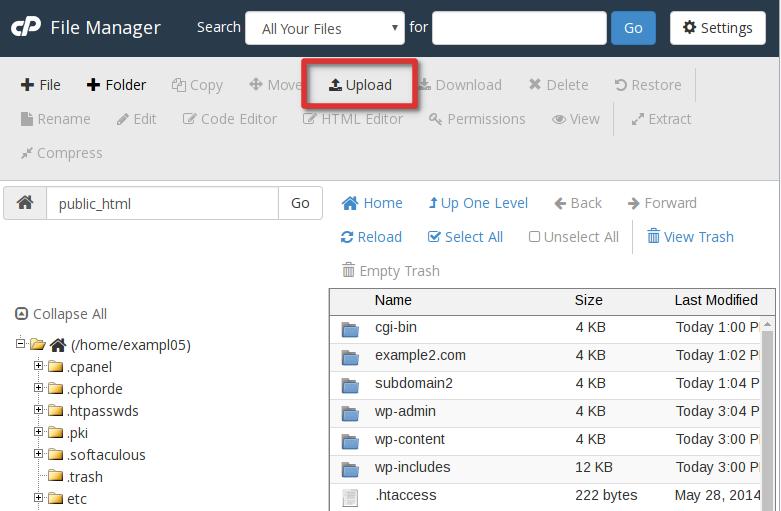Image resolution: width=781 pixels, height=511 pixels.
Task: Open View Trash
Action: coord(690,237)
